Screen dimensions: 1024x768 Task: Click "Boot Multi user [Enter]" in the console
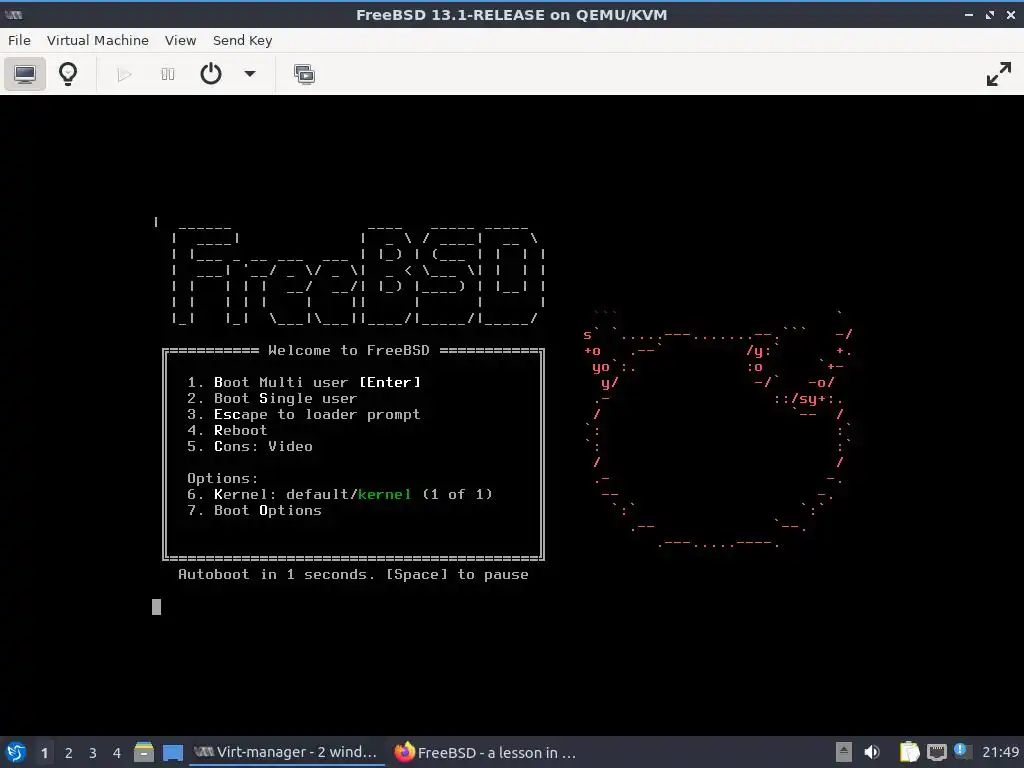[304, 382]
